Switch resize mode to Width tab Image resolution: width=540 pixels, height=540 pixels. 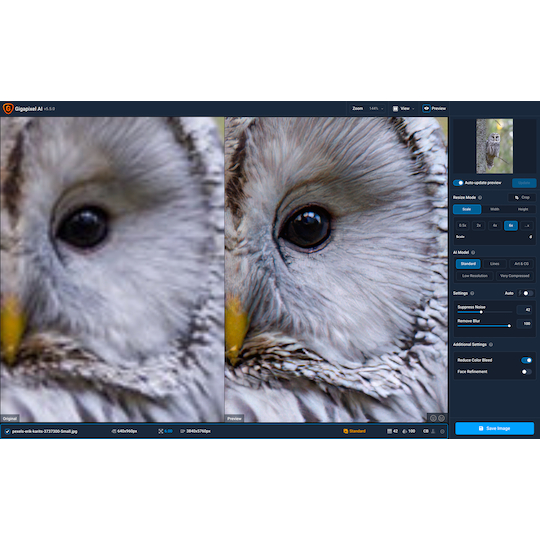(495, 209)
